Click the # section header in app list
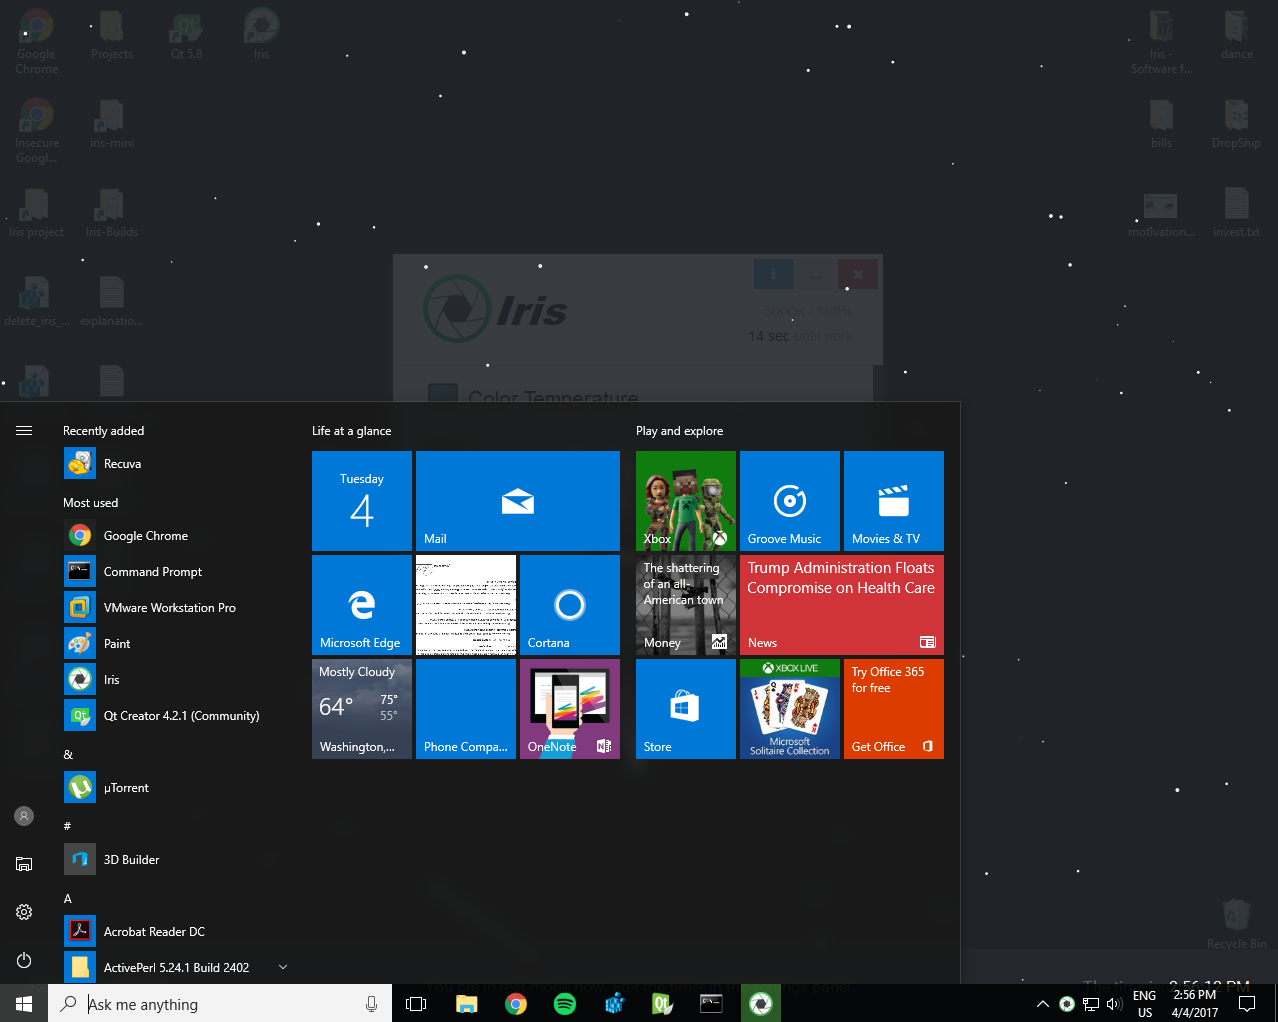This screenshot has width=1278, height=1022. pos(67,826)
